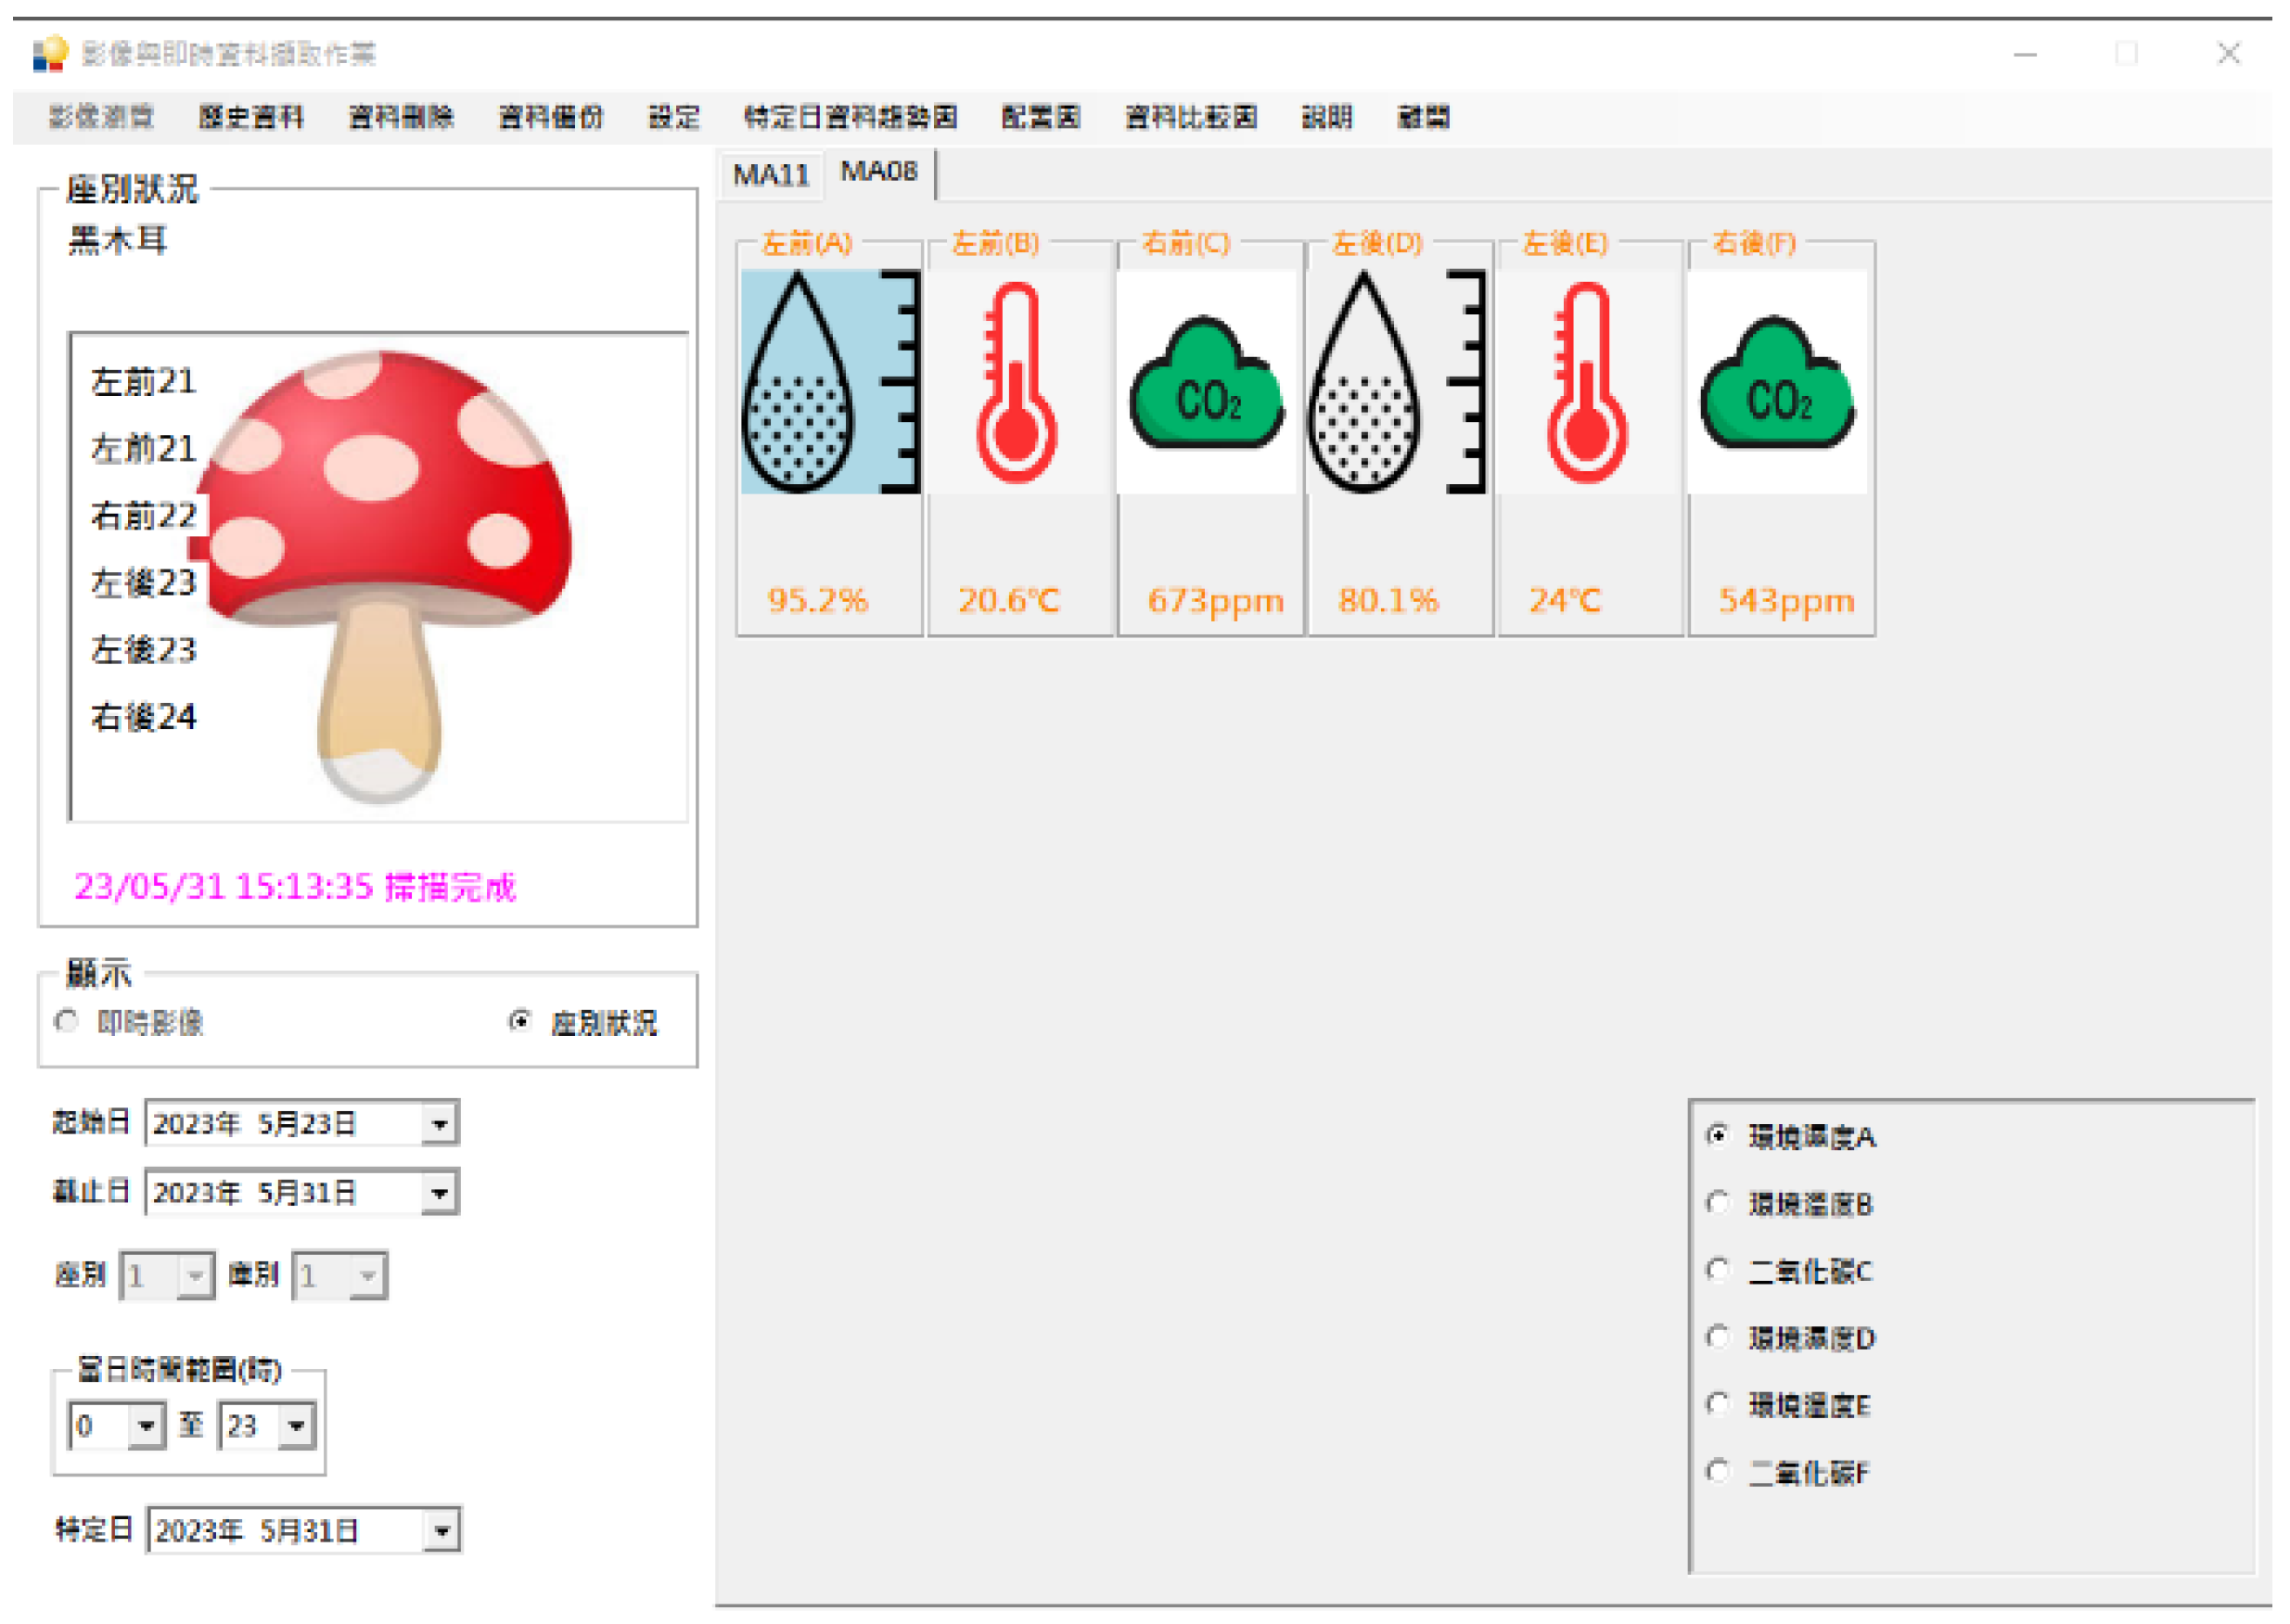Open the 資料備份 menu item
2290x1624 pixels.
coord(550,117)
